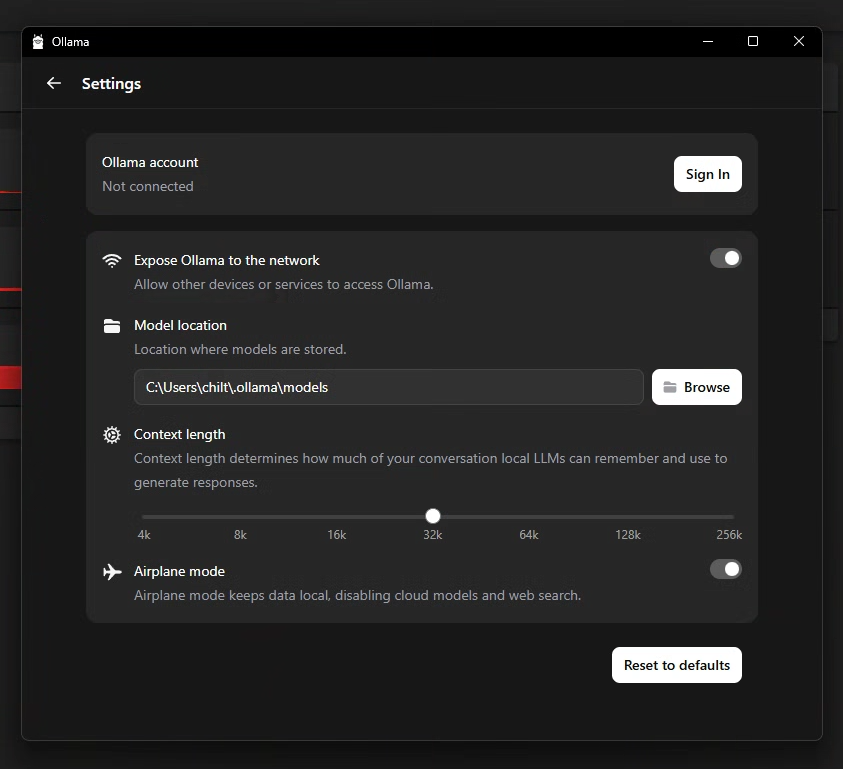Set context length to 64k

529,517
